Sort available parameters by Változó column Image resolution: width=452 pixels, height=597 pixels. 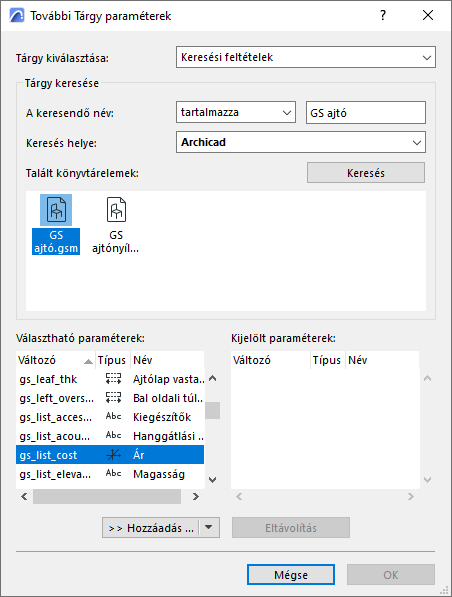tap(56, 360)
